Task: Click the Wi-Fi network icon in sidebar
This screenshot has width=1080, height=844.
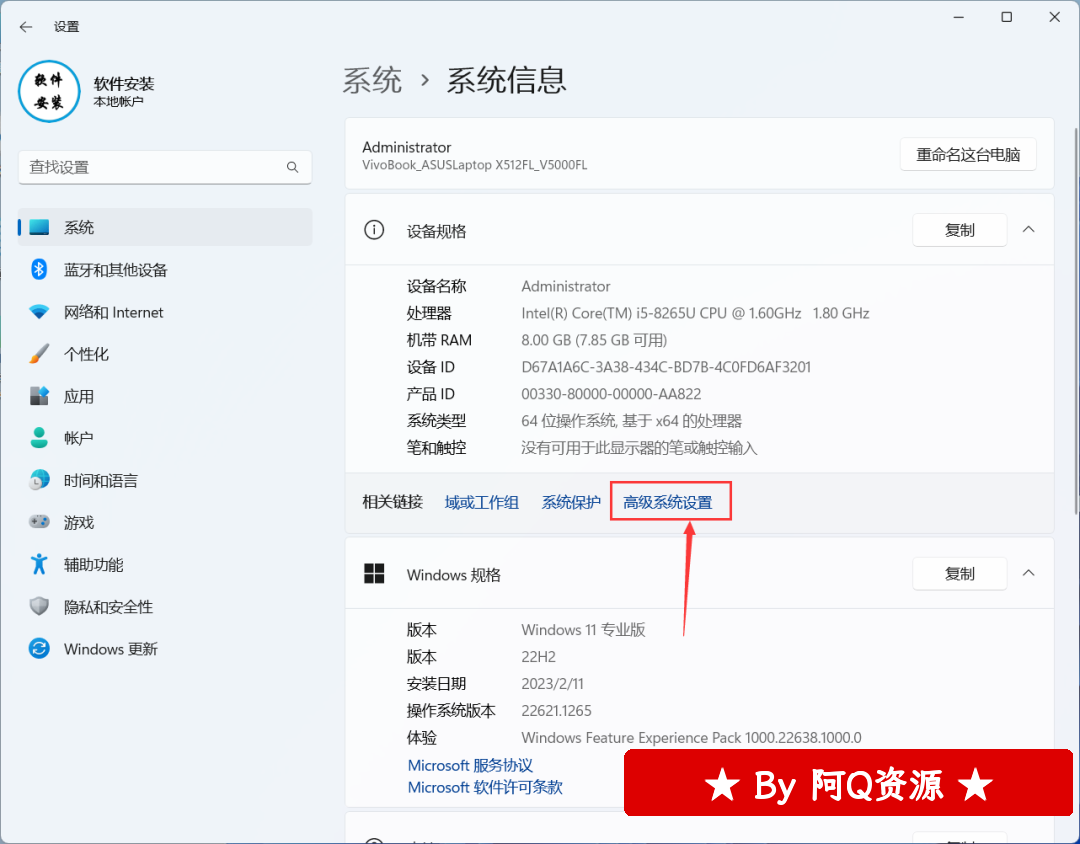Action: coord(39,312)
